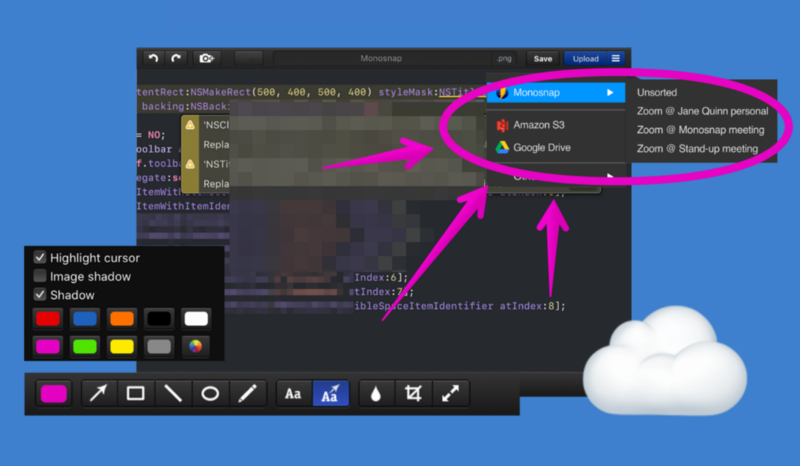Screen dimensions: 800x466
Task: Select the Pencil freehand tool
Action: [x=247, y=394]
